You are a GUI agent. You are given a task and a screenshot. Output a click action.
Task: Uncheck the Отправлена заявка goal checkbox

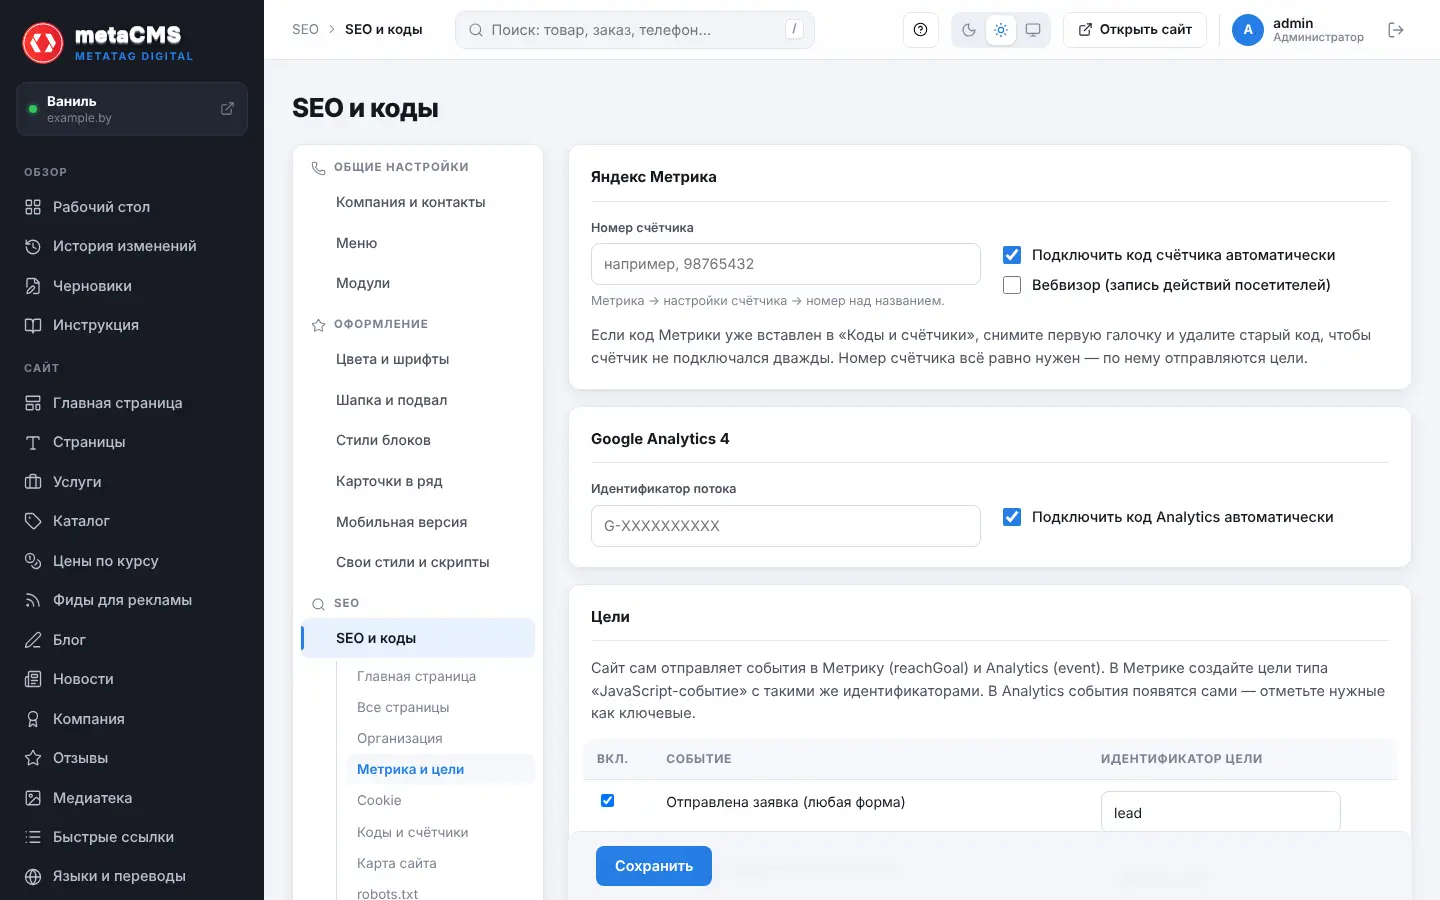pyautogui.click(x=607, y=801)
